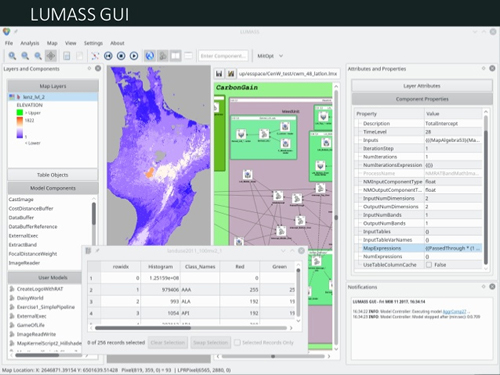Enable the Selected Records Only checkbox
Screen dimensions: 500x375
pyautogui.click(x=237, y=342)
